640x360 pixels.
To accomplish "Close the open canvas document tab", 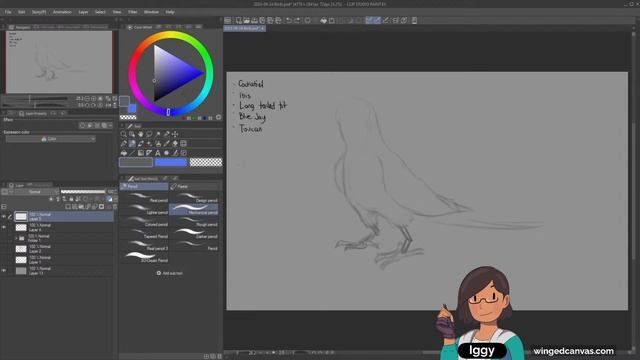I will [262, 28].
